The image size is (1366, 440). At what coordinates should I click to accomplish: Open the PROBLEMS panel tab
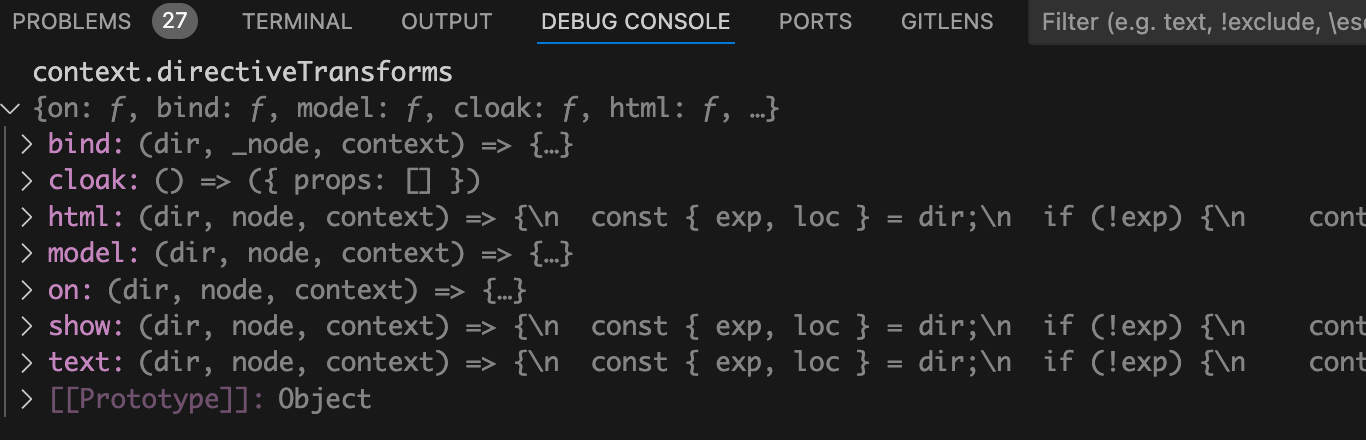71,21
